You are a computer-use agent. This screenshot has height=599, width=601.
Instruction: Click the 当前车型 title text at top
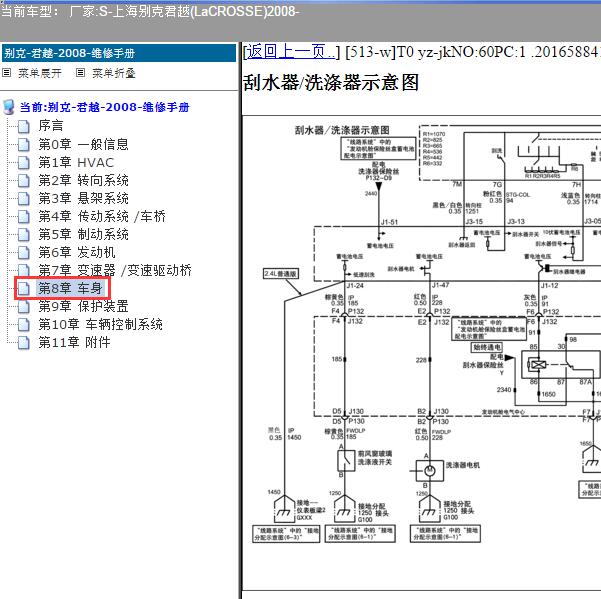149,11
